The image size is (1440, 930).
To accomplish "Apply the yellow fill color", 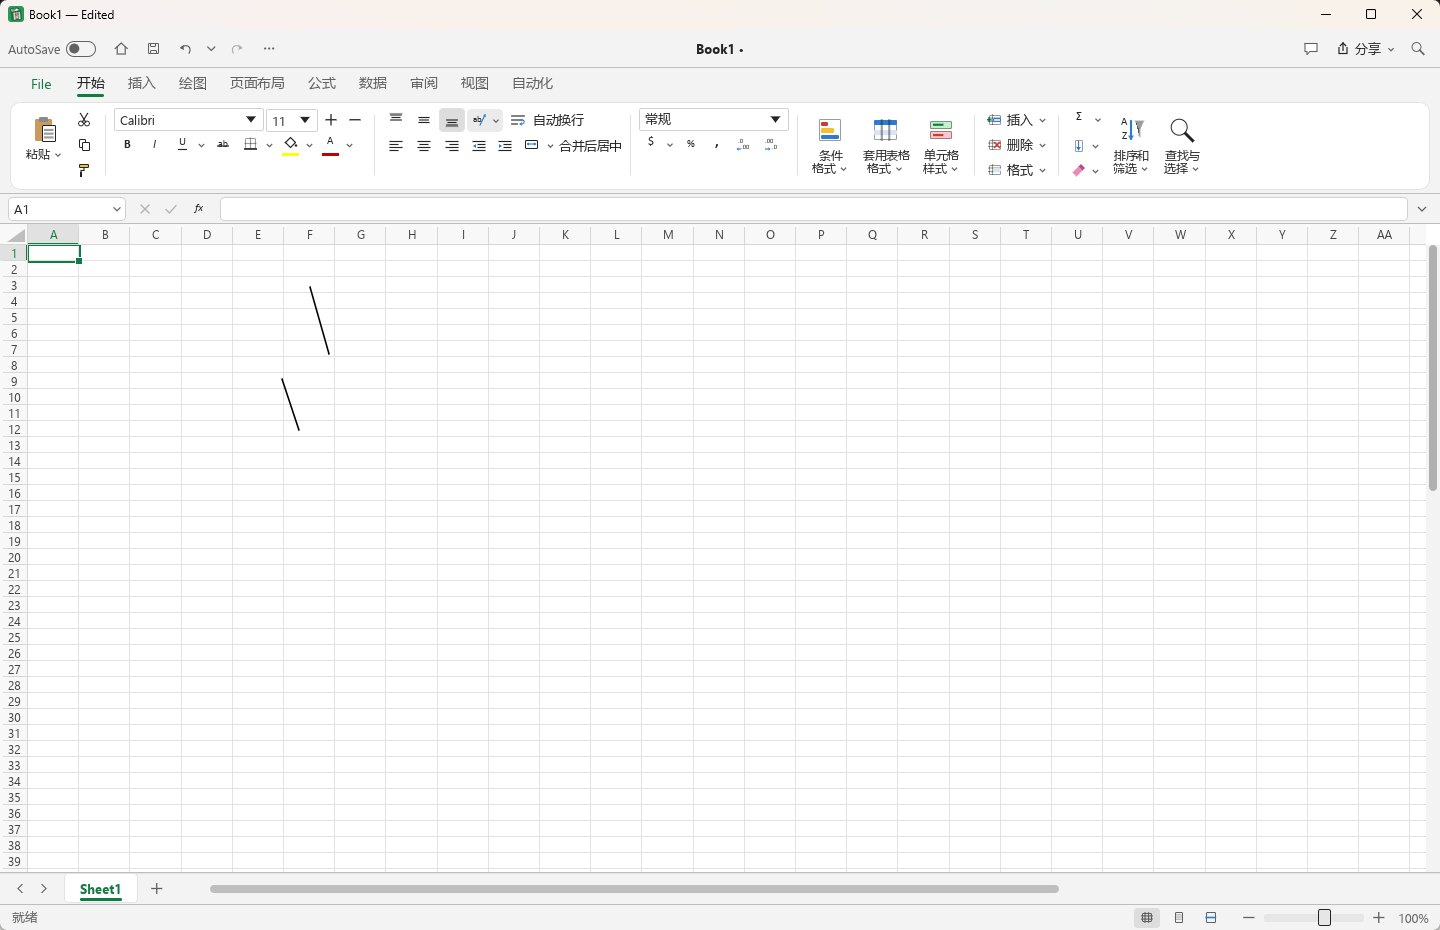I will point(291,146).
